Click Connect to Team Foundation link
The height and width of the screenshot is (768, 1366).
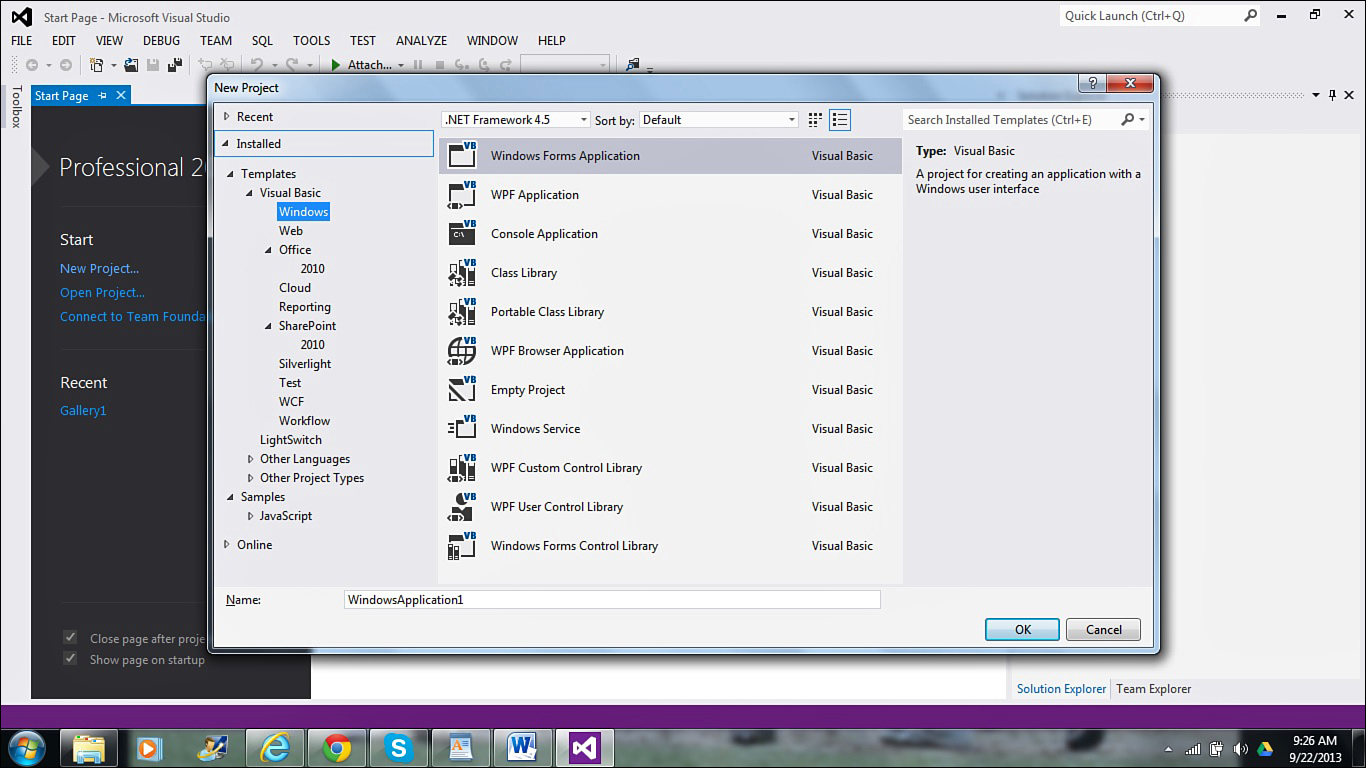point(134,317)
